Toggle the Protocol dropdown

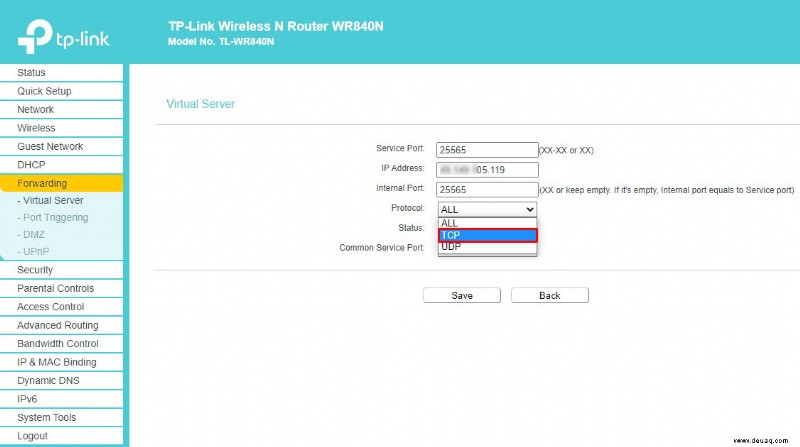point(487,209)
